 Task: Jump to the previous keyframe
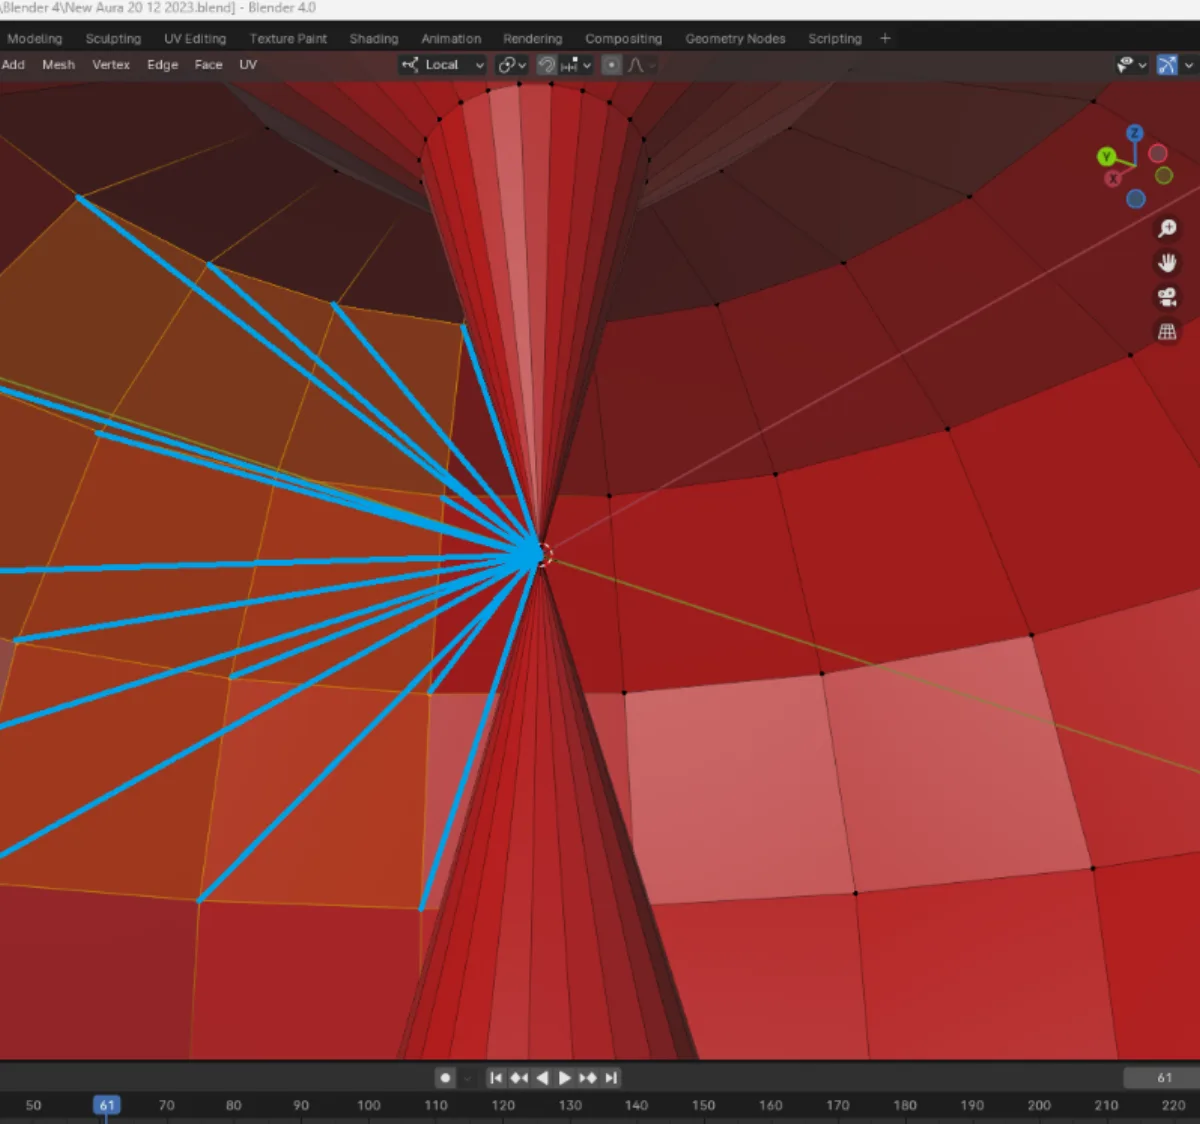coord(519,1077)
